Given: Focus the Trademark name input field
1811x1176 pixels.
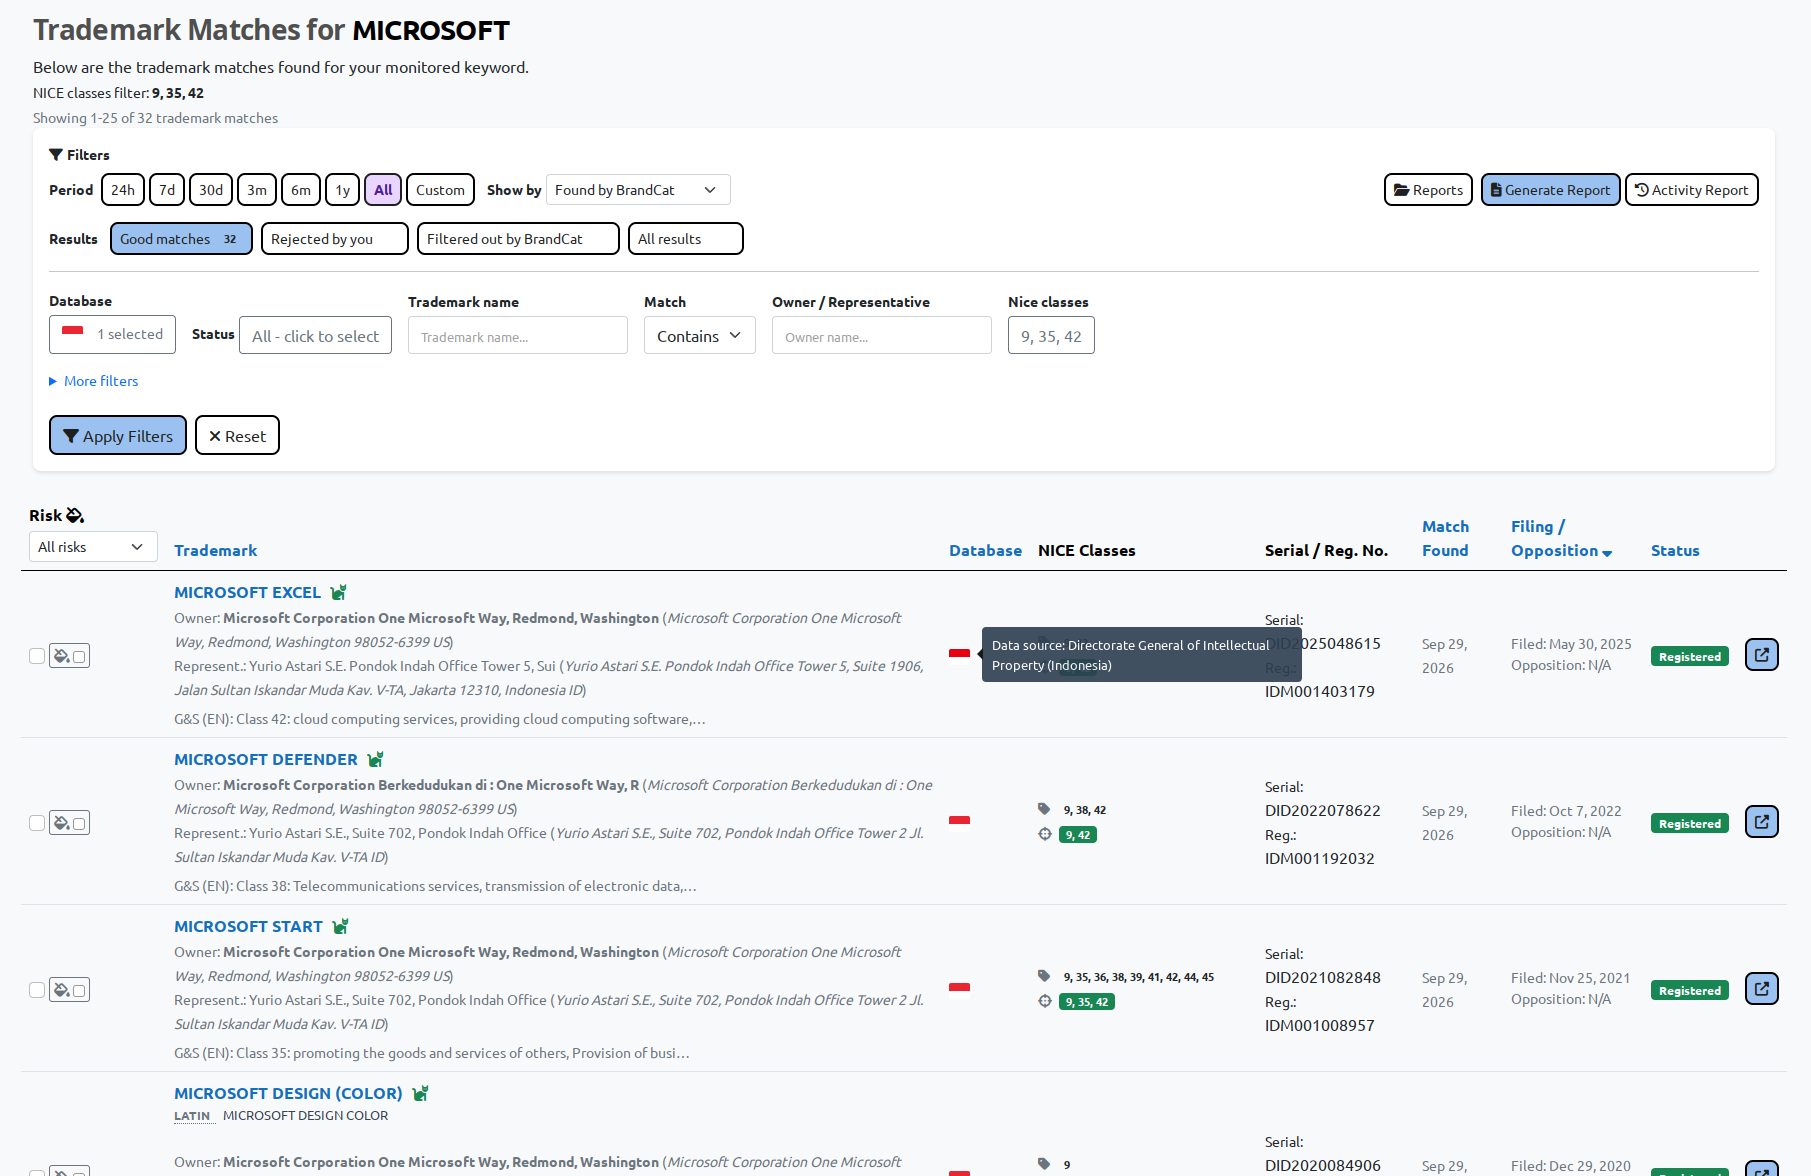Looking at the screenshot, I should (x=518, y=336).
